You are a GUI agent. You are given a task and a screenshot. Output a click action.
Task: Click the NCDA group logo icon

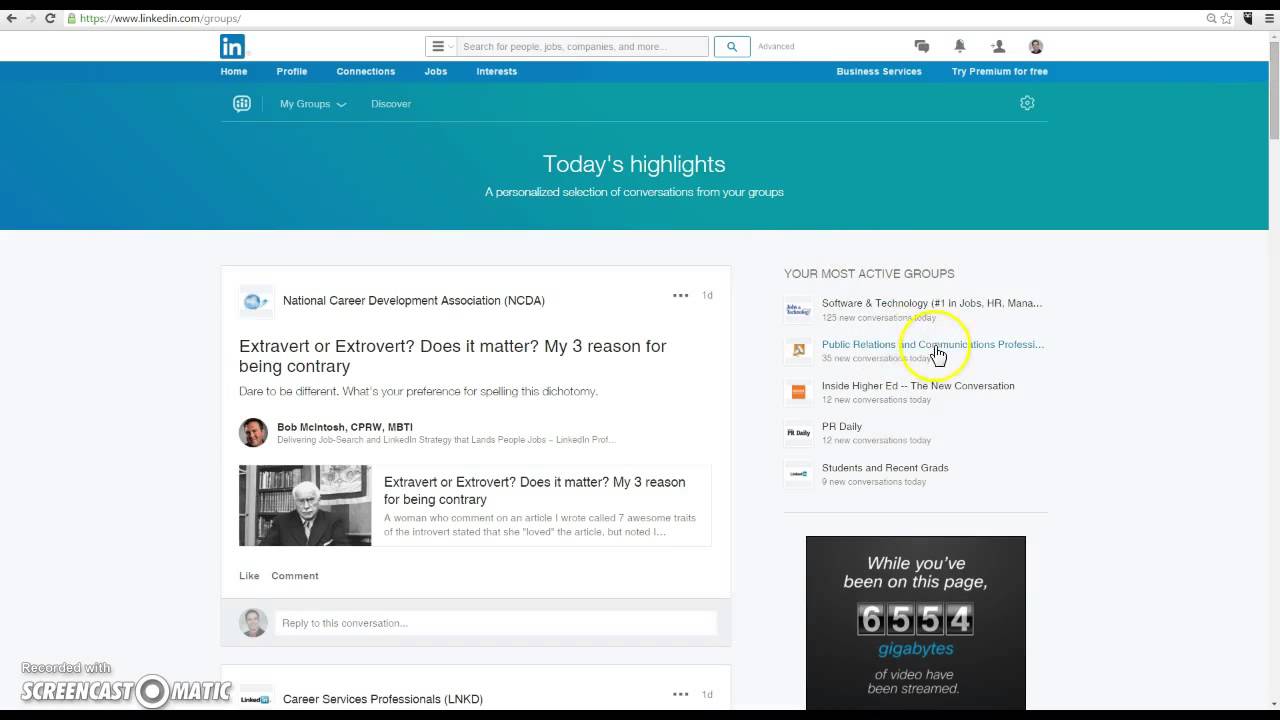click(255, 301)
